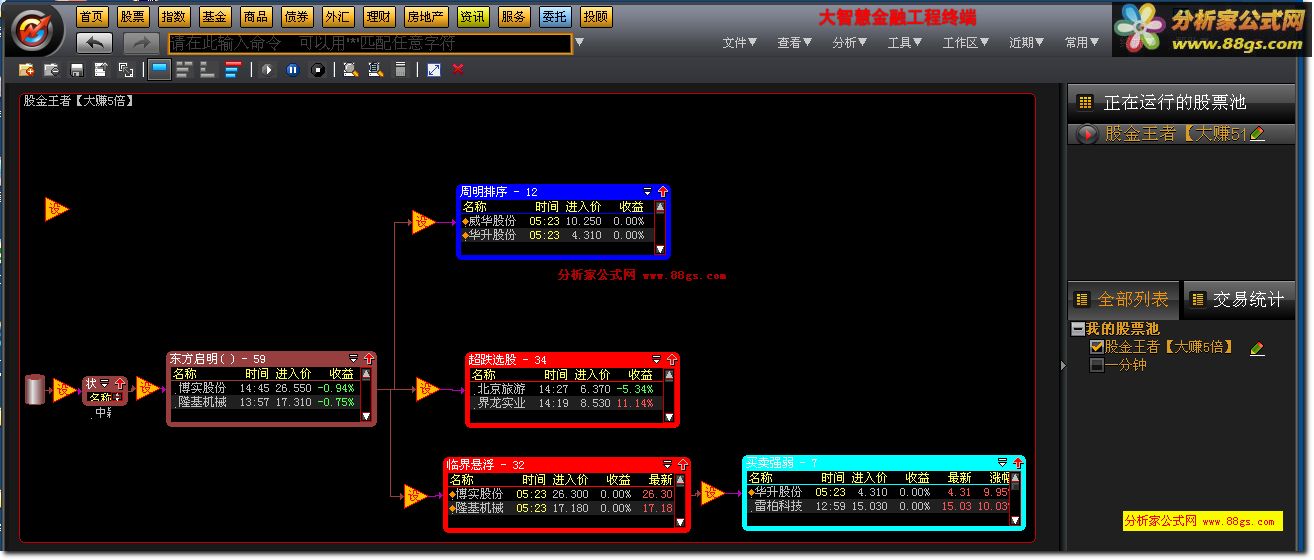Image resolution: width=1314 pixels, height=560 pixels.
Task: Click the 设 node before the cyan box
Action: pyautogui.click(x=711, y=493)
